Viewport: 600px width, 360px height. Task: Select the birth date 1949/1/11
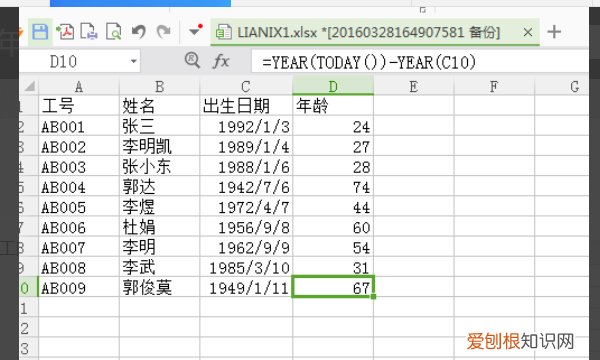[x=246, y=288]
